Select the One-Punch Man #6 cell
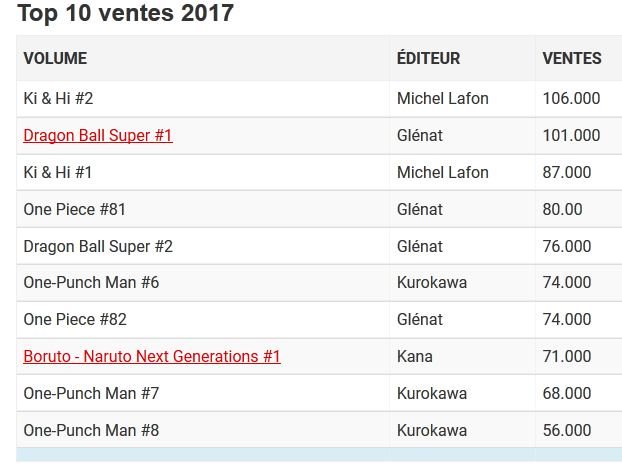 tap(91, 282)
